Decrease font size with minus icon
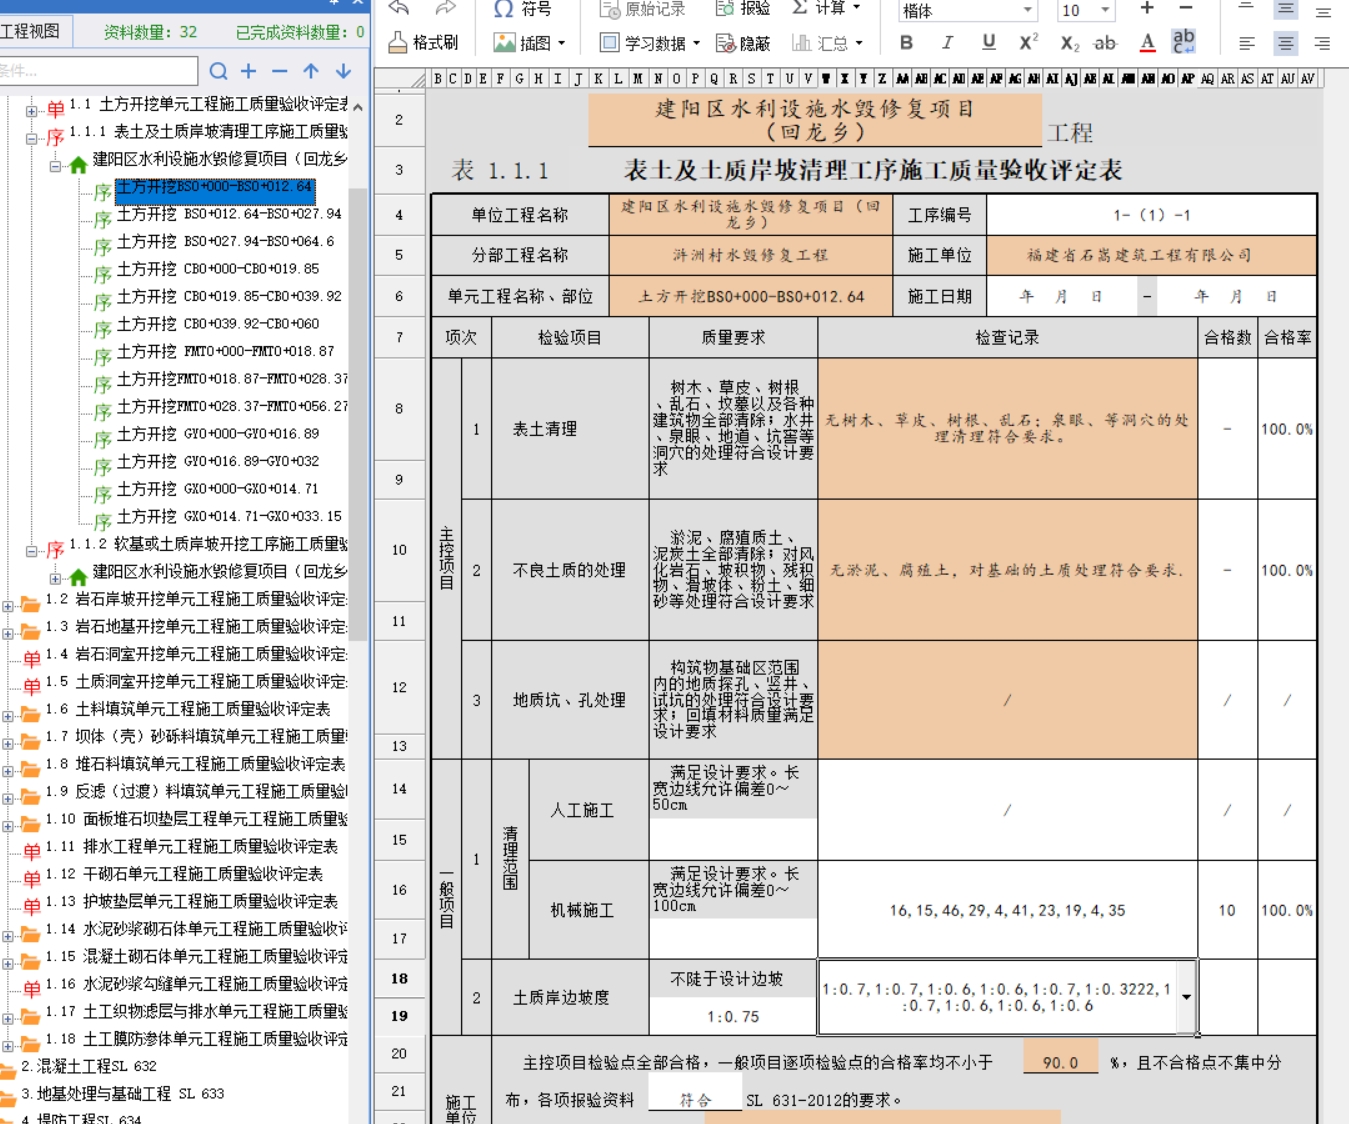Viewport: 1349px width, 1124px height. tap(1186, 8)
